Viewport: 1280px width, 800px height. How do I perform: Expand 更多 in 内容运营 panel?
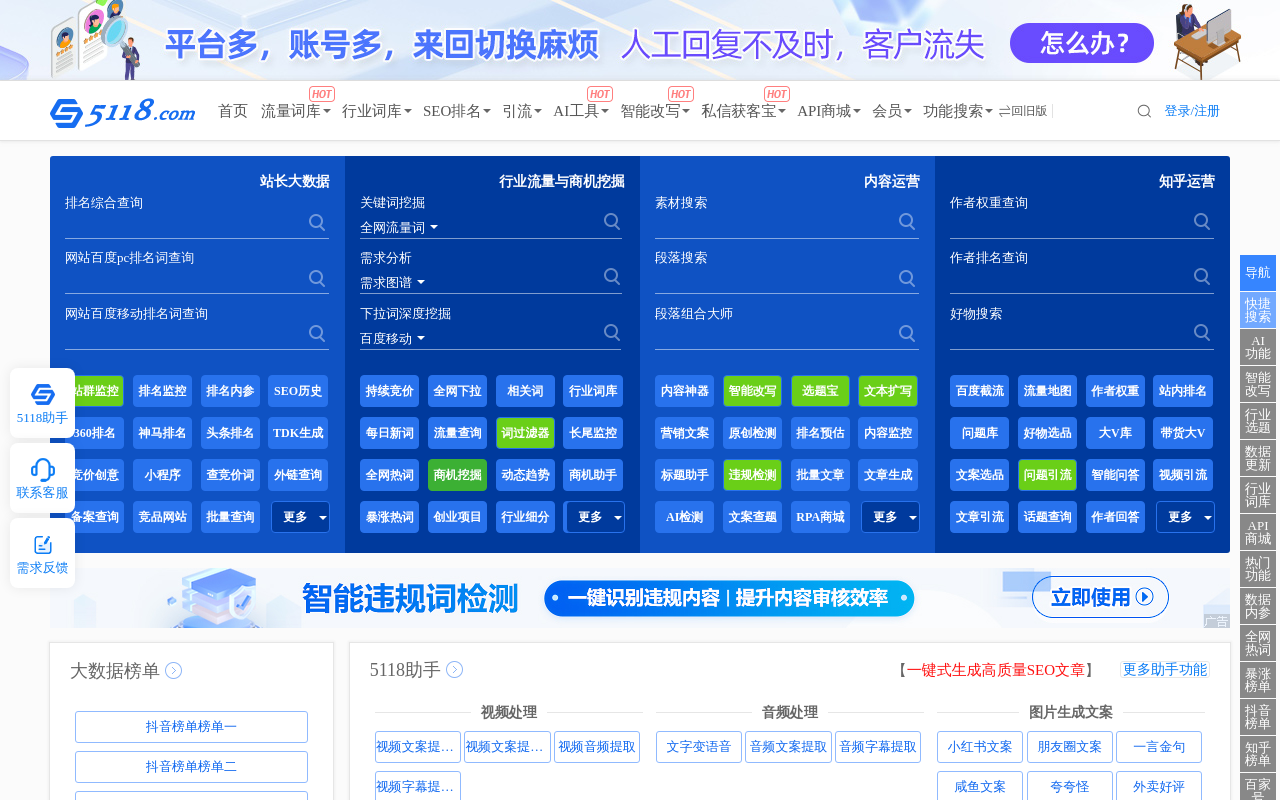890,517
